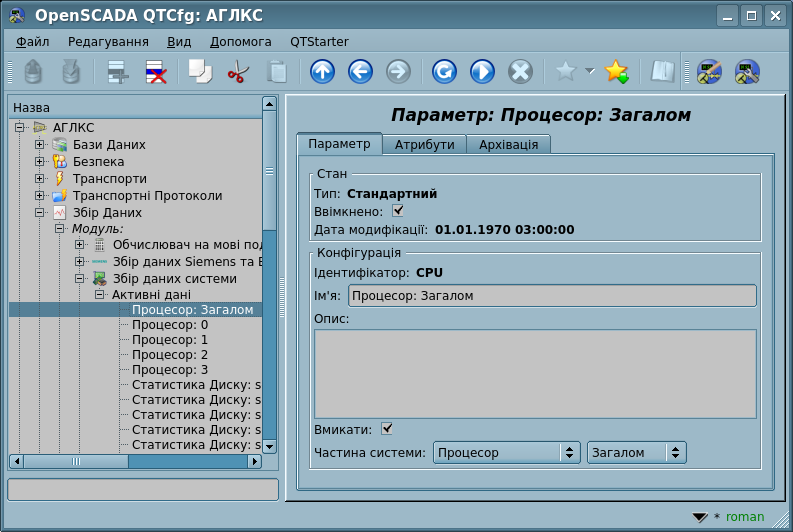
Task: Switch to the Атрибути tab
Action: pos(424,145)
